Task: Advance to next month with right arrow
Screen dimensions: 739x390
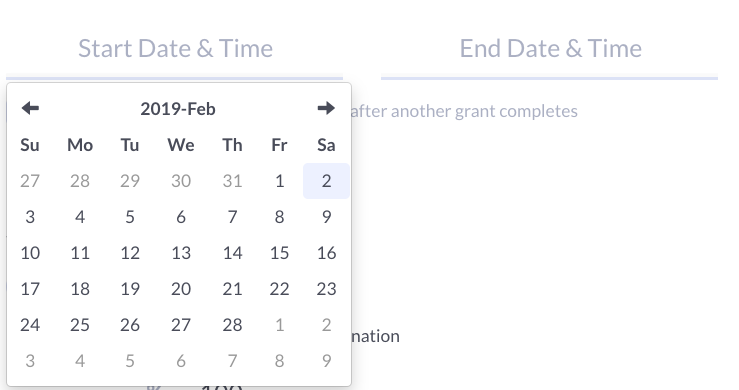Action: [326, 108]
